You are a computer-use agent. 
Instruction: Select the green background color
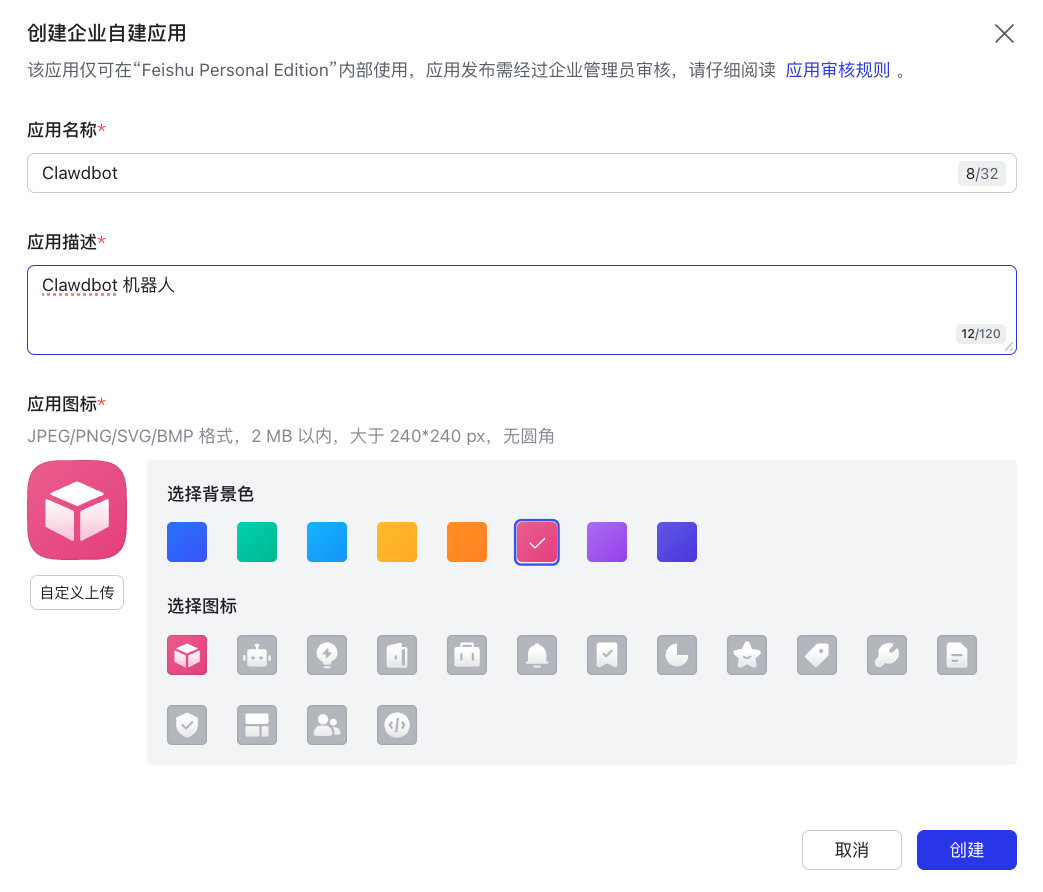coord(257,542)
